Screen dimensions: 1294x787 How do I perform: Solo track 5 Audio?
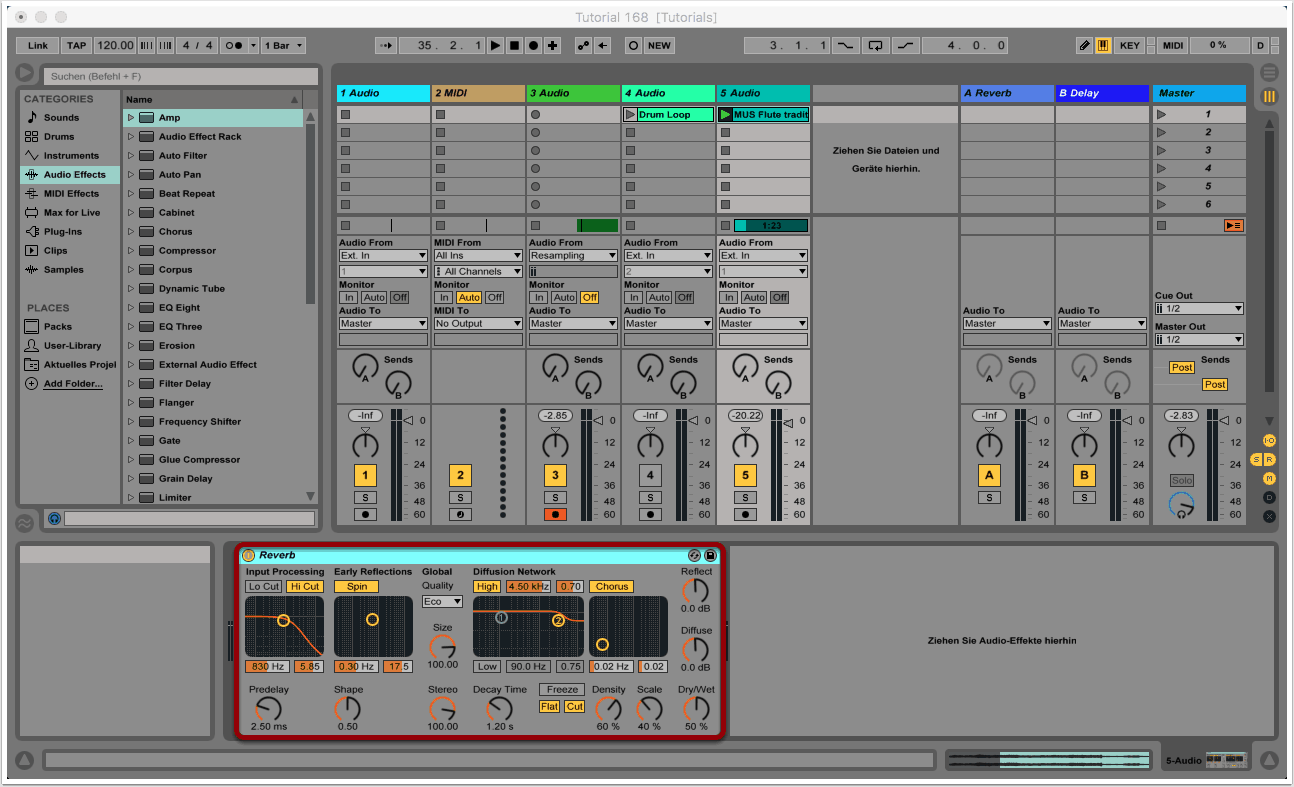click(744, 498)
